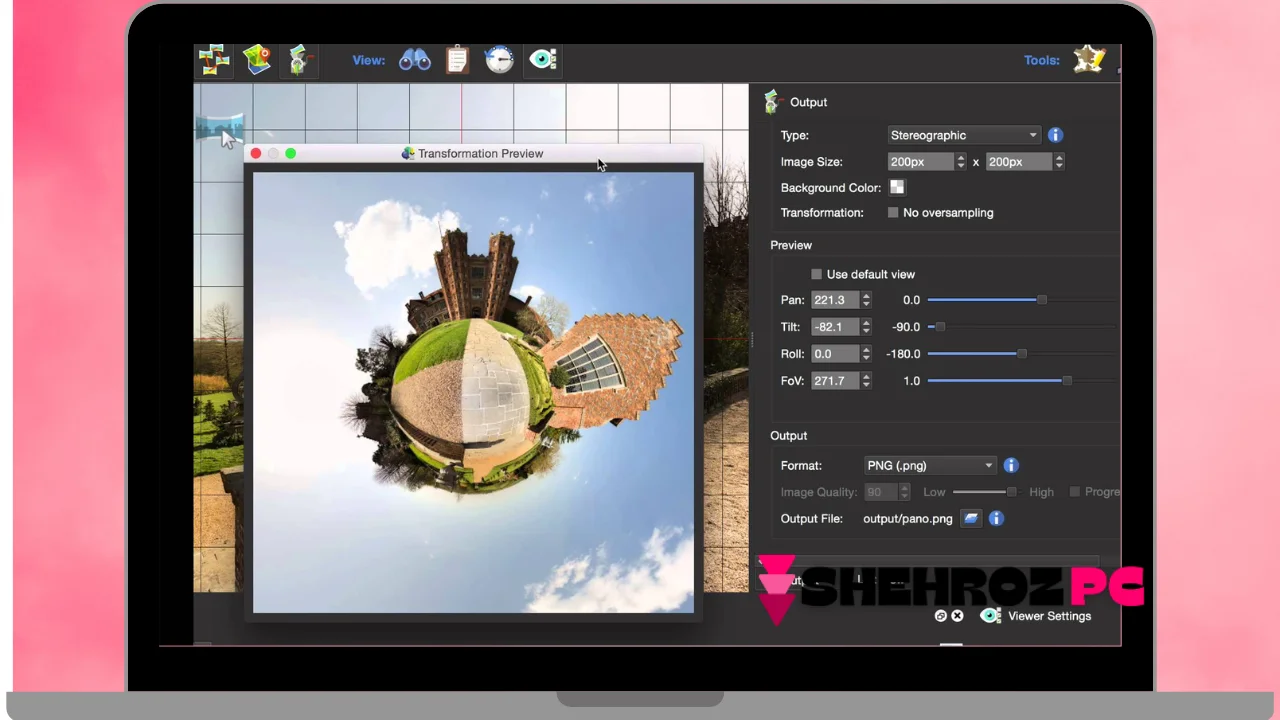Click the info icon beside Output File
This screenshot has width=1280, height=720.
pos(996,518)
